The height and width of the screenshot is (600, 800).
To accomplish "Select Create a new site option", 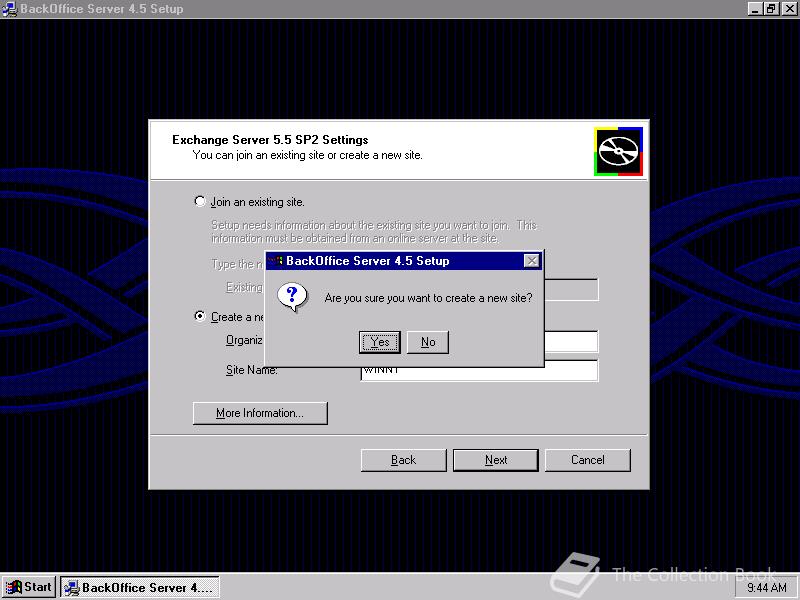I will [x=199, y=316].
